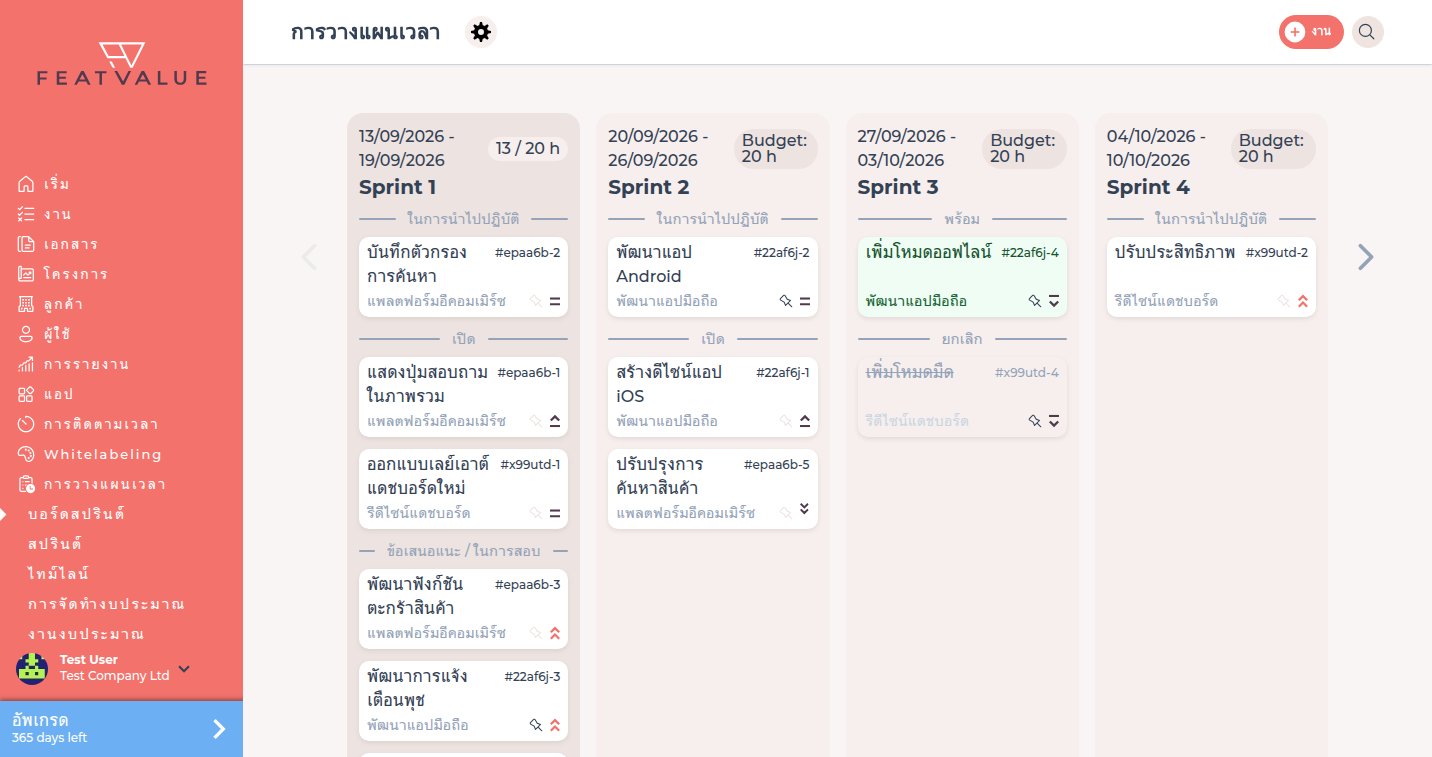Click the home icon beside เริ่ม
Screen dimensions: 1432x757
pos(26,184)
